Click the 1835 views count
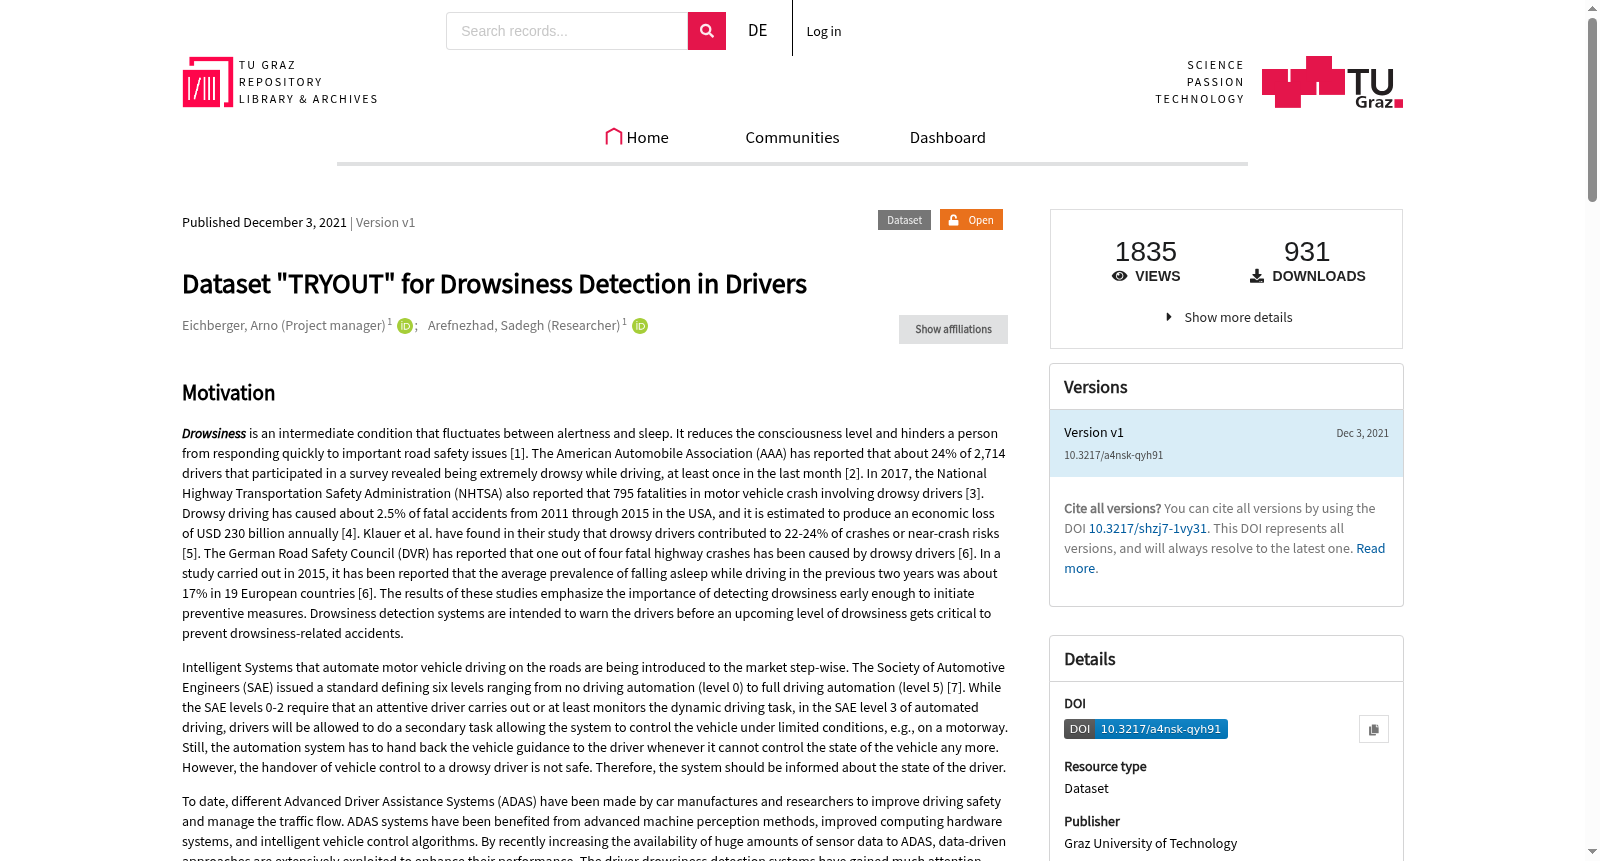This screenshot has width=1600, height=861. pos(1146,252)
